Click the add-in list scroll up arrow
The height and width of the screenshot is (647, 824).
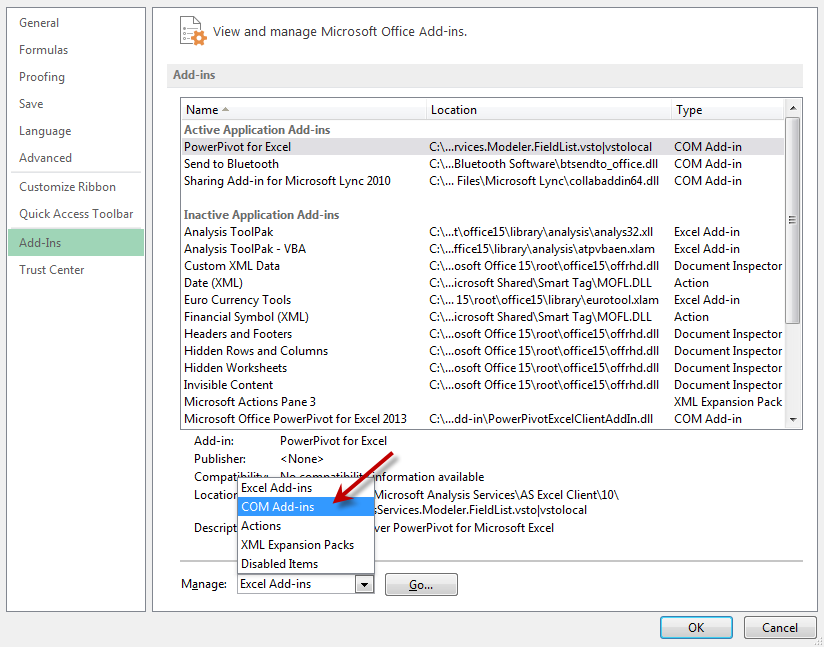[793, 108]
